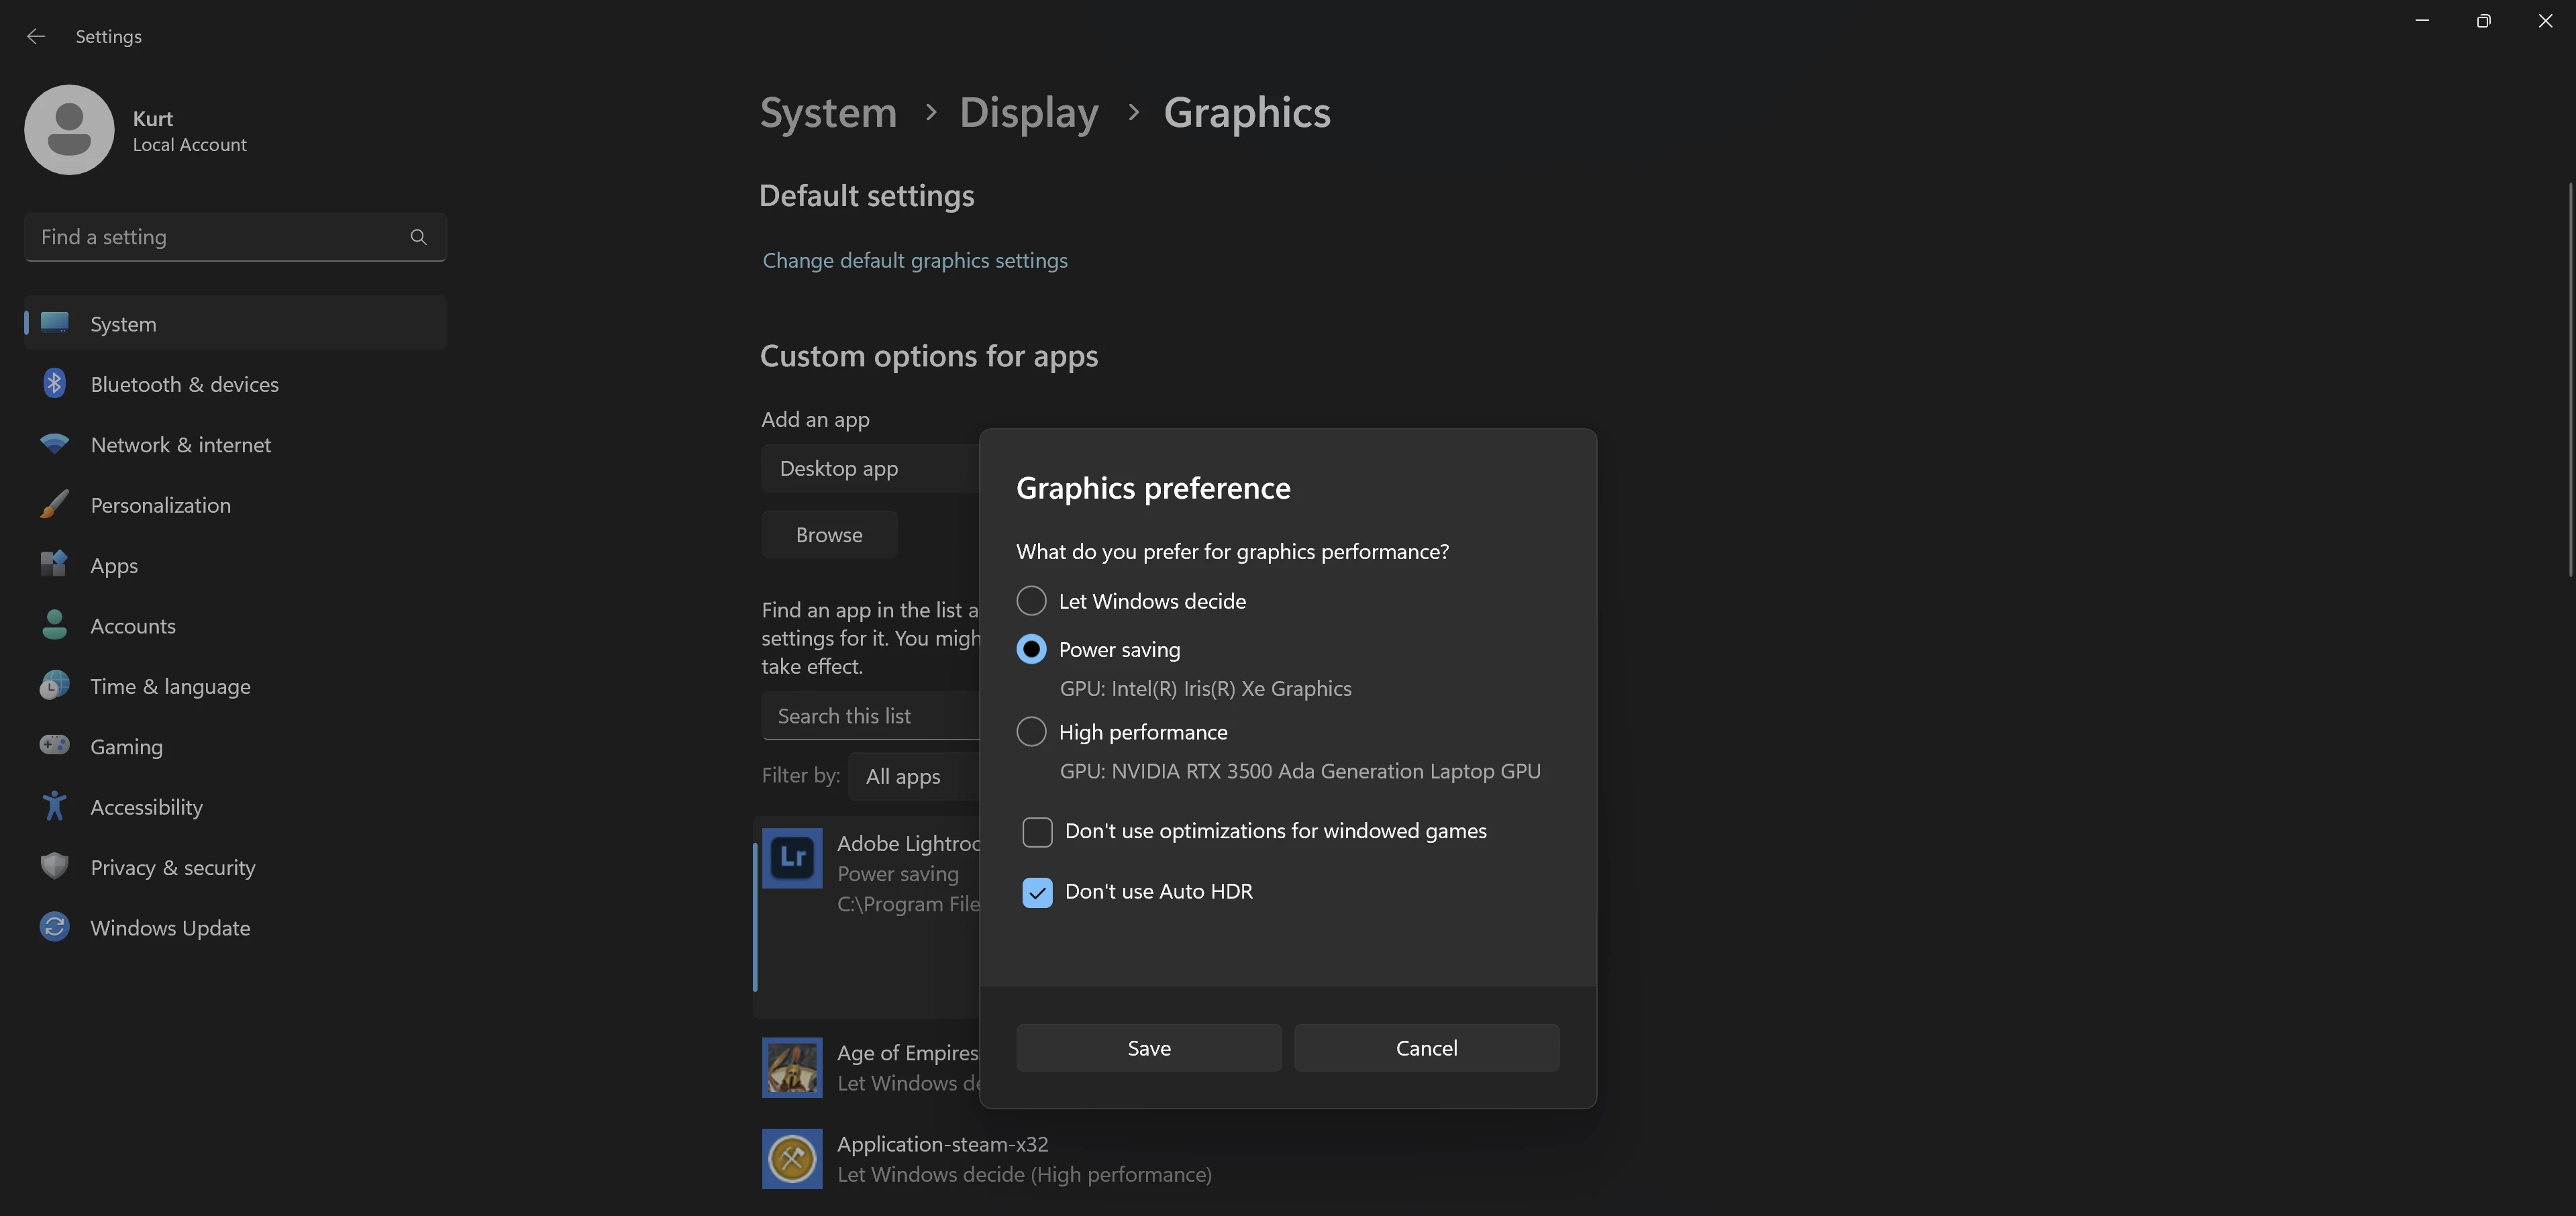
Task: Click the search magnifier icon in Find a setting
Action: tap(418, 237)
